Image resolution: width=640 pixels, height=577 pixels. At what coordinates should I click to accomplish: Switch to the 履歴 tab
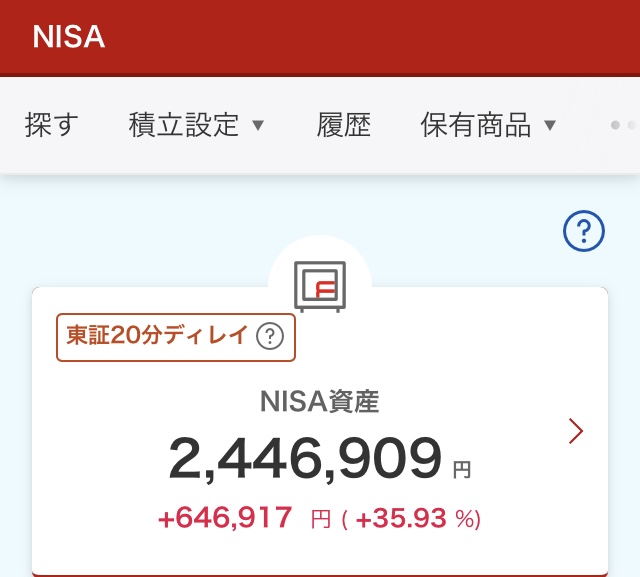click(x=344, y=125)
